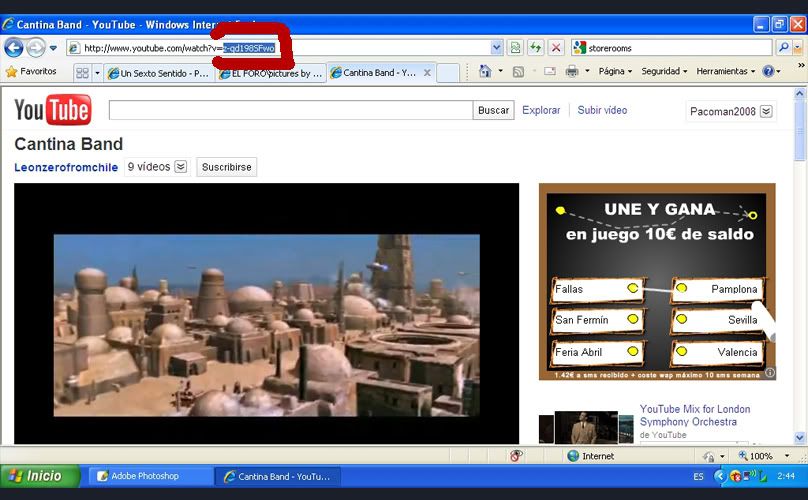Click the YouTube search text field
This screenshot has width=808, height=500.
pos(291,110)
